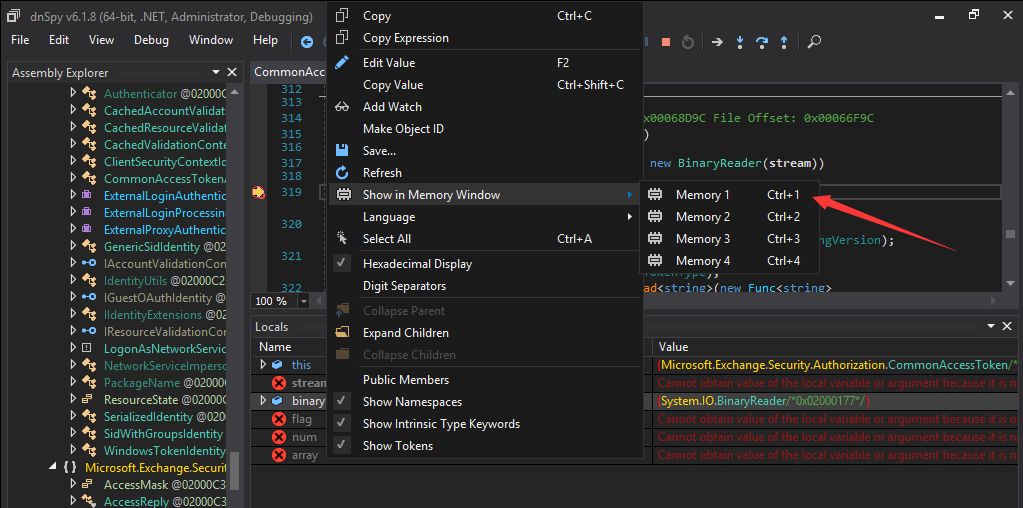Click the Refresh circular arrow icon
This screenshot has height=508, width=1023.
[342, 173]
